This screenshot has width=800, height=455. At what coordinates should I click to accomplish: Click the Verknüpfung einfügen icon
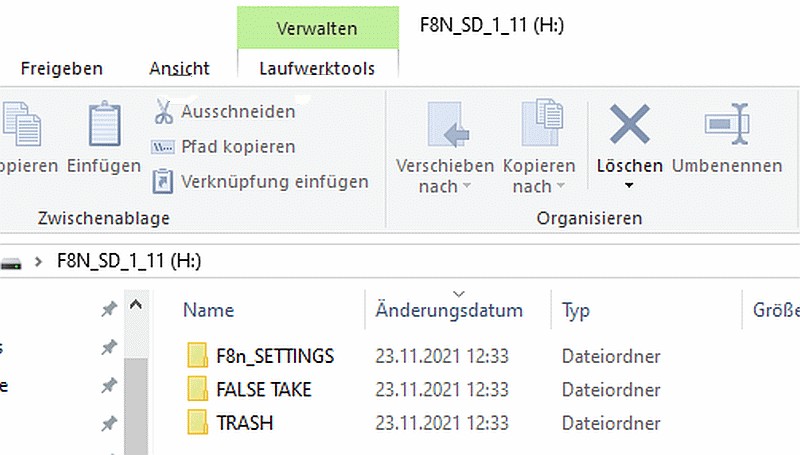click(163, 182)
